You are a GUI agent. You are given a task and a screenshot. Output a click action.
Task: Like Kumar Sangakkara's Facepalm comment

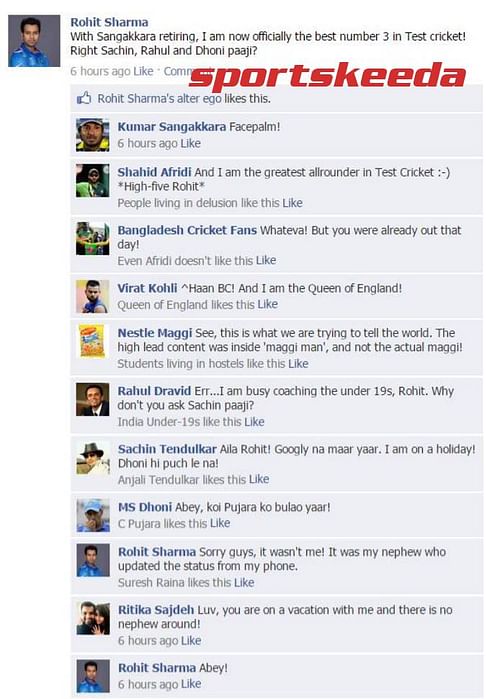(x=190, y=144)
